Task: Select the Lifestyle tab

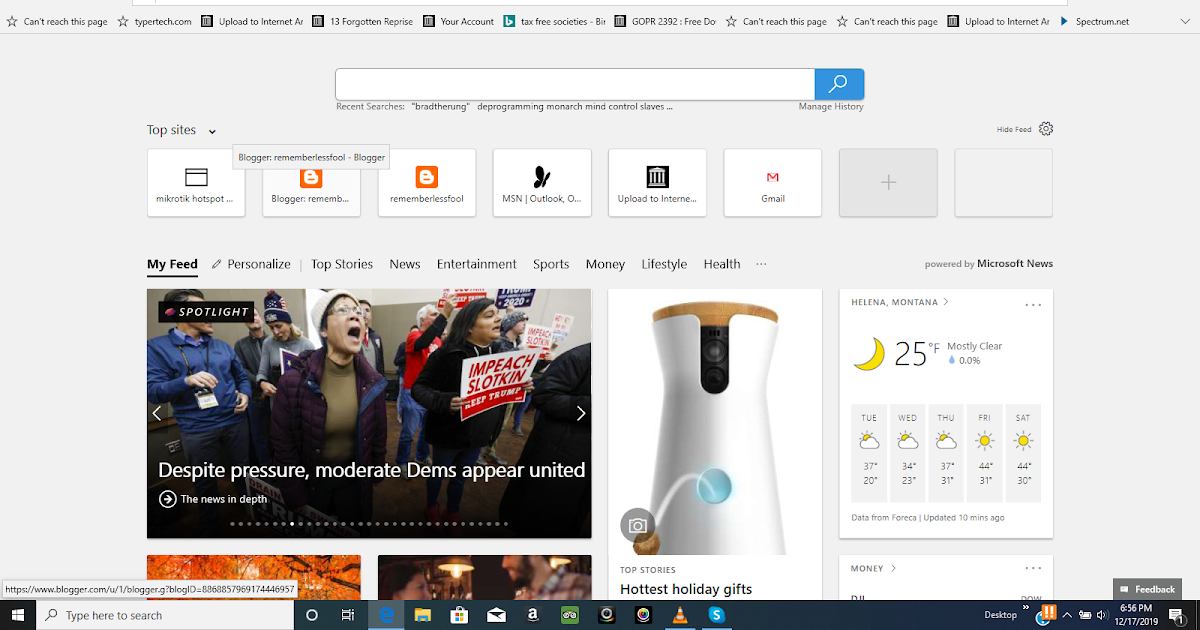Action: point(664,264)
